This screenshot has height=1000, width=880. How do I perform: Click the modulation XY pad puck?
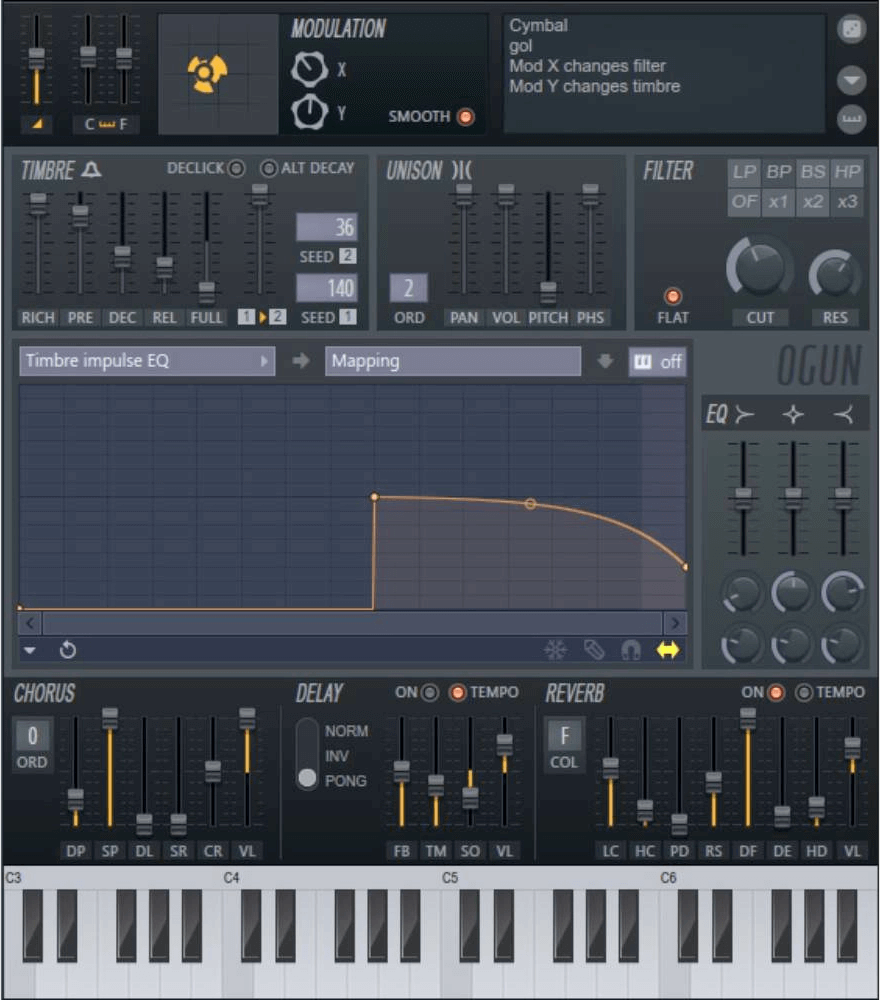(208, 75)
